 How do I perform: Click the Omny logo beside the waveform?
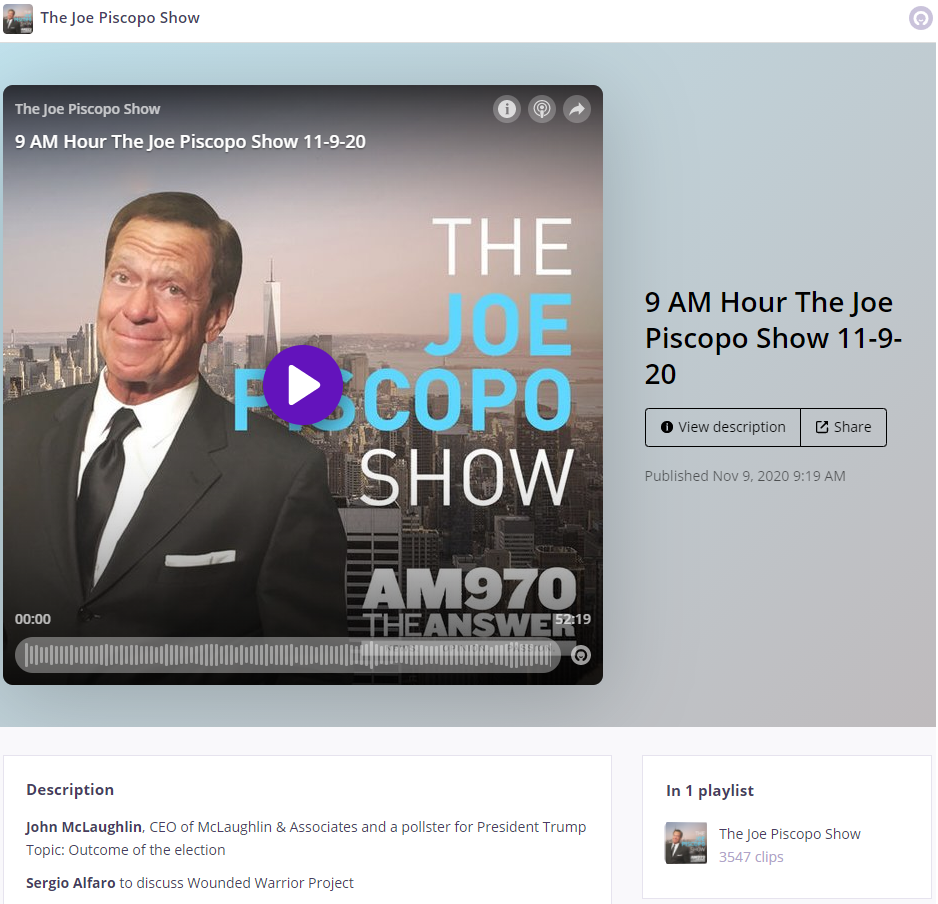581,656
